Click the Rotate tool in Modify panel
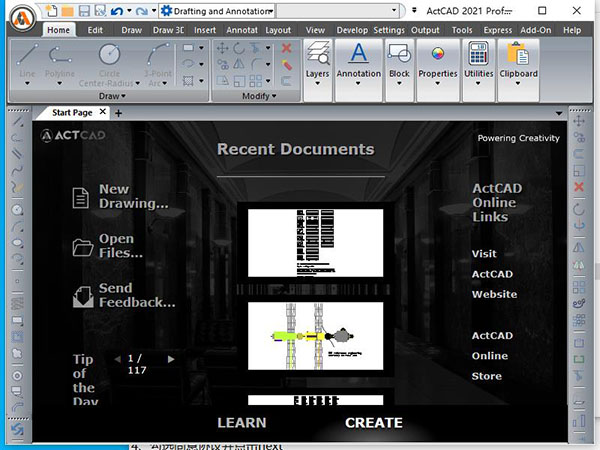The image size is (600, 450). tap(239, 48)
